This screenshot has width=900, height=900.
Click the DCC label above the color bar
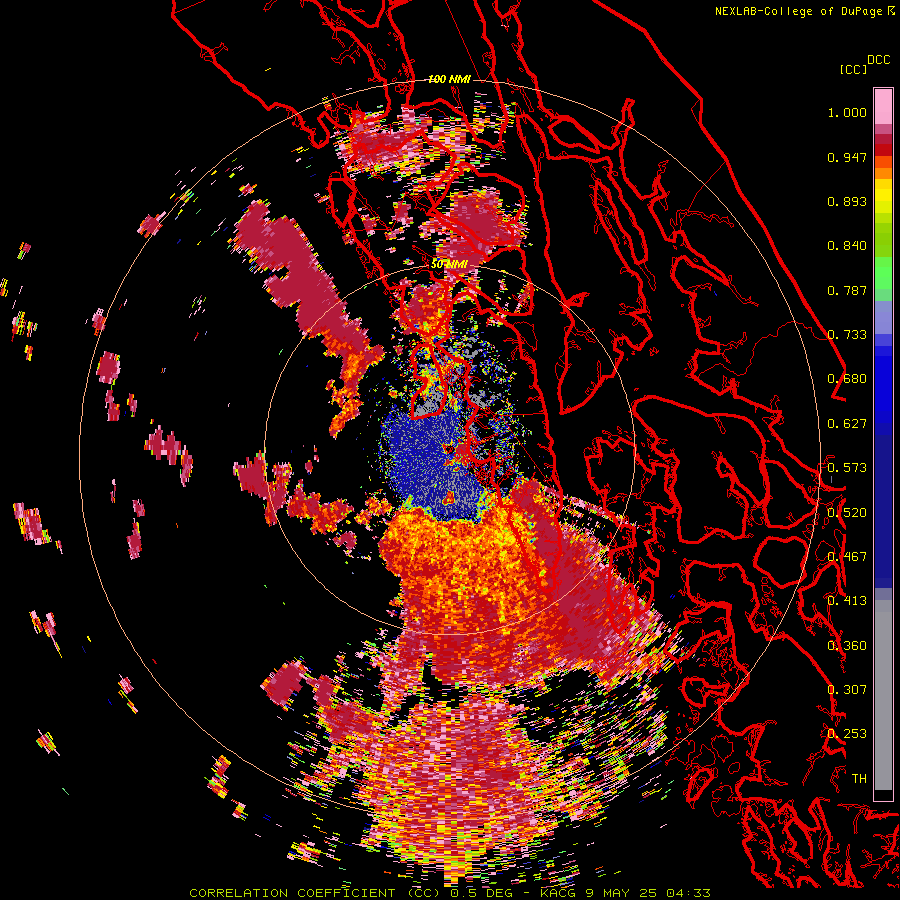click(878, 60)
